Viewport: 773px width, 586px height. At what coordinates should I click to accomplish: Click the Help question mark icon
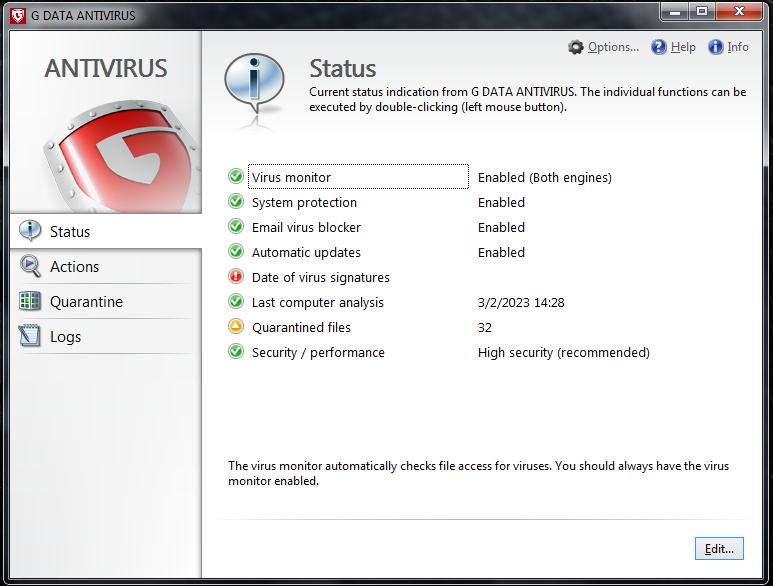[x=659, y=47]
